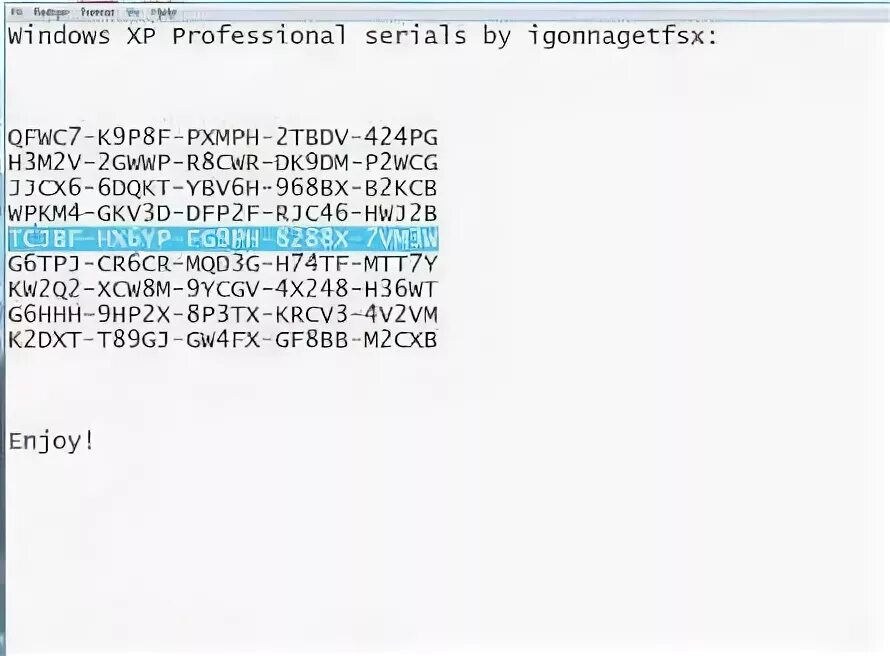Click the word 'Professional' in the first line
Image resolution: width=890 pixels, height=656 pixels.
pyautogui.click(x=259, y=36)
